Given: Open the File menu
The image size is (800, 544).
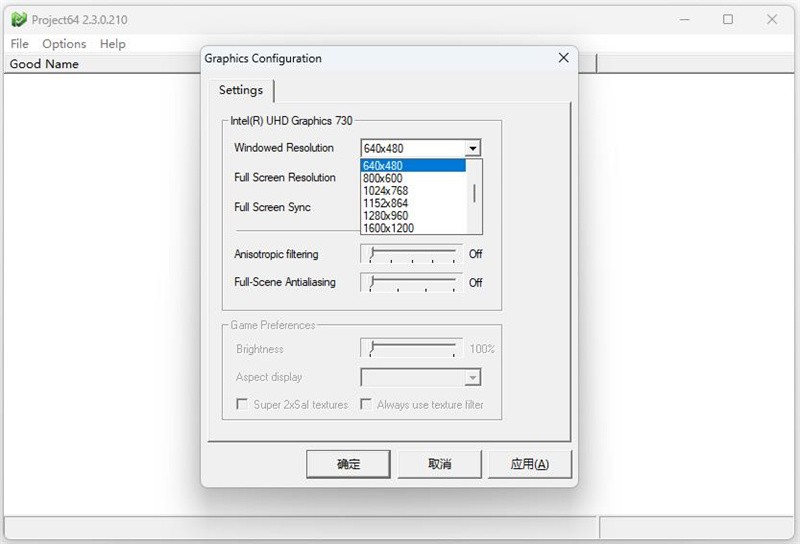Looking at the screenshot, I should (x=19, y=44).
